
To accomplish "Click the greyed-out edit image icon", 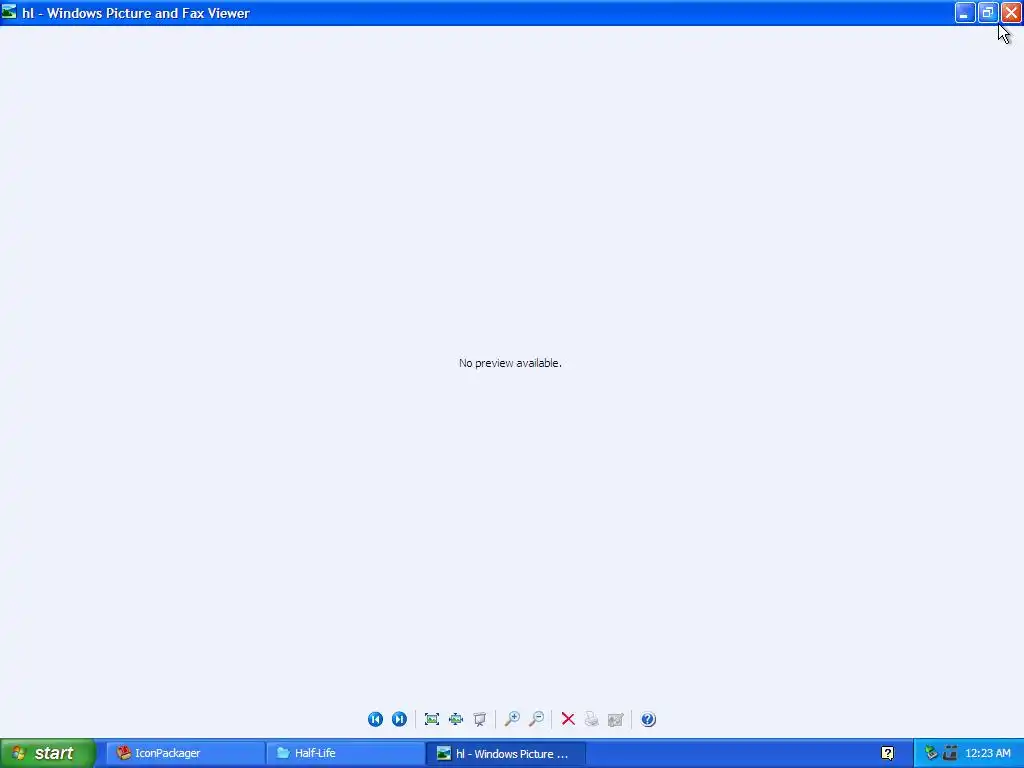I will click(615, 719).
